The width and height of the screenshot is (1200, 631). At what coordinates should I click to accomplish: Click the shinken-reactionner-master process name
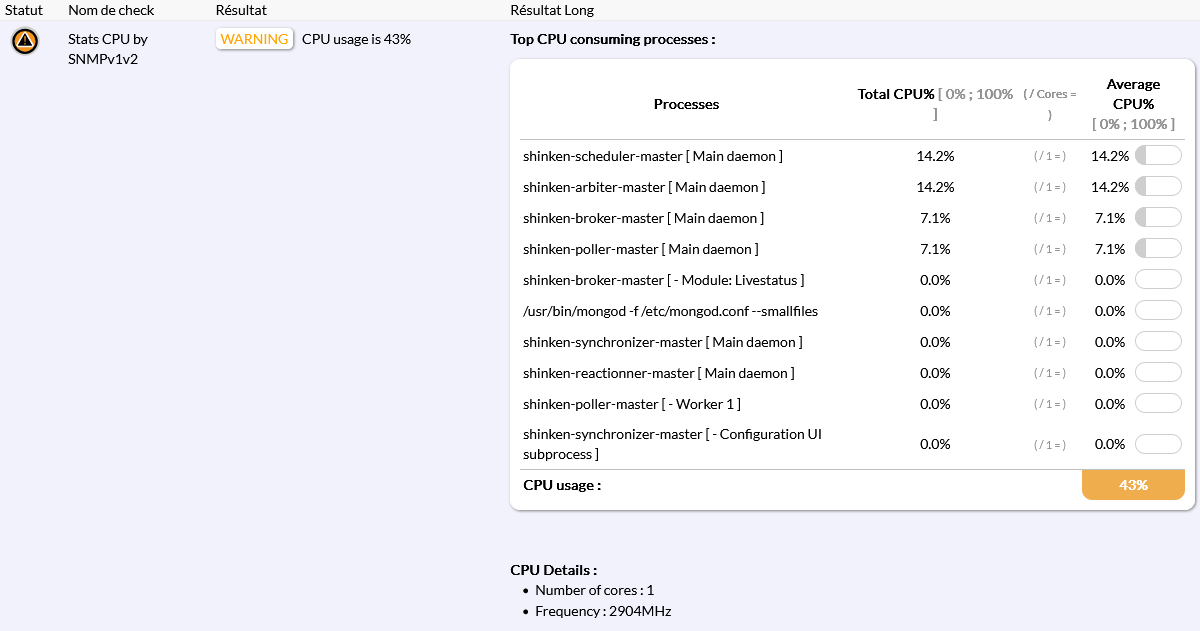click(x=658, y=373)
